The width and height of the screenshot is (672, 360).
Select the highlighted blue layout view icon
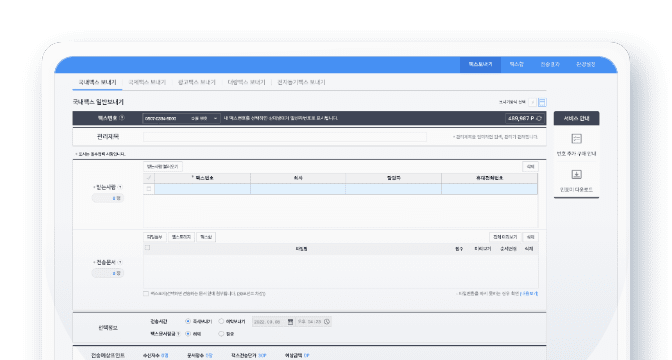click(542, 102)
